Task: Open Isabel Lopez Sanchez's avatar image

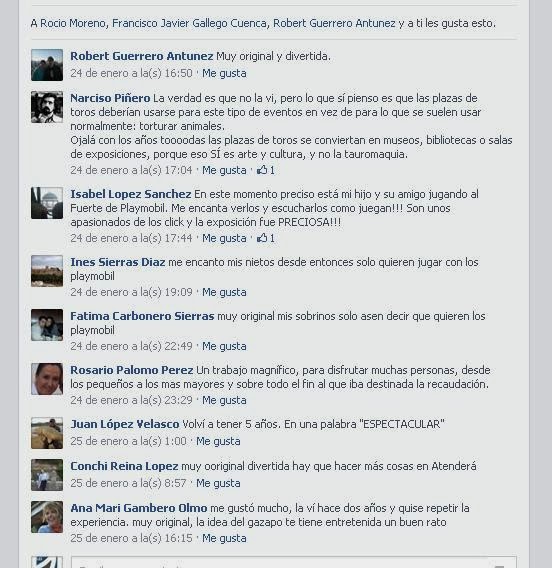Action: pyautogui.click(x=47, y=203)
